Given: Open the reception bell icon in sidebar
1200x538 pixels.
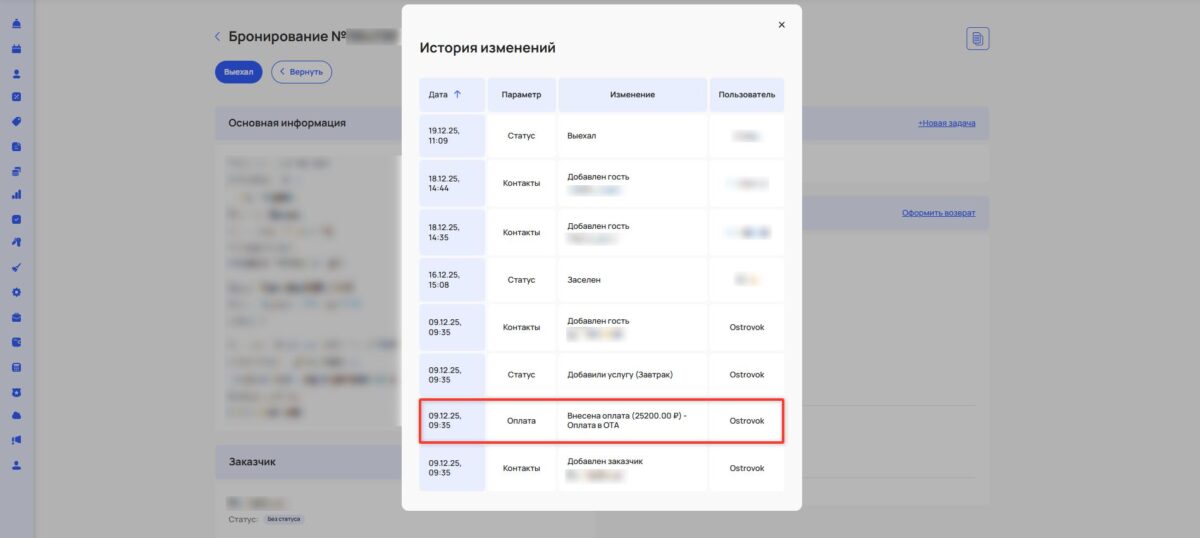Looking at the screenshot, I should click(x=17, y=24).
